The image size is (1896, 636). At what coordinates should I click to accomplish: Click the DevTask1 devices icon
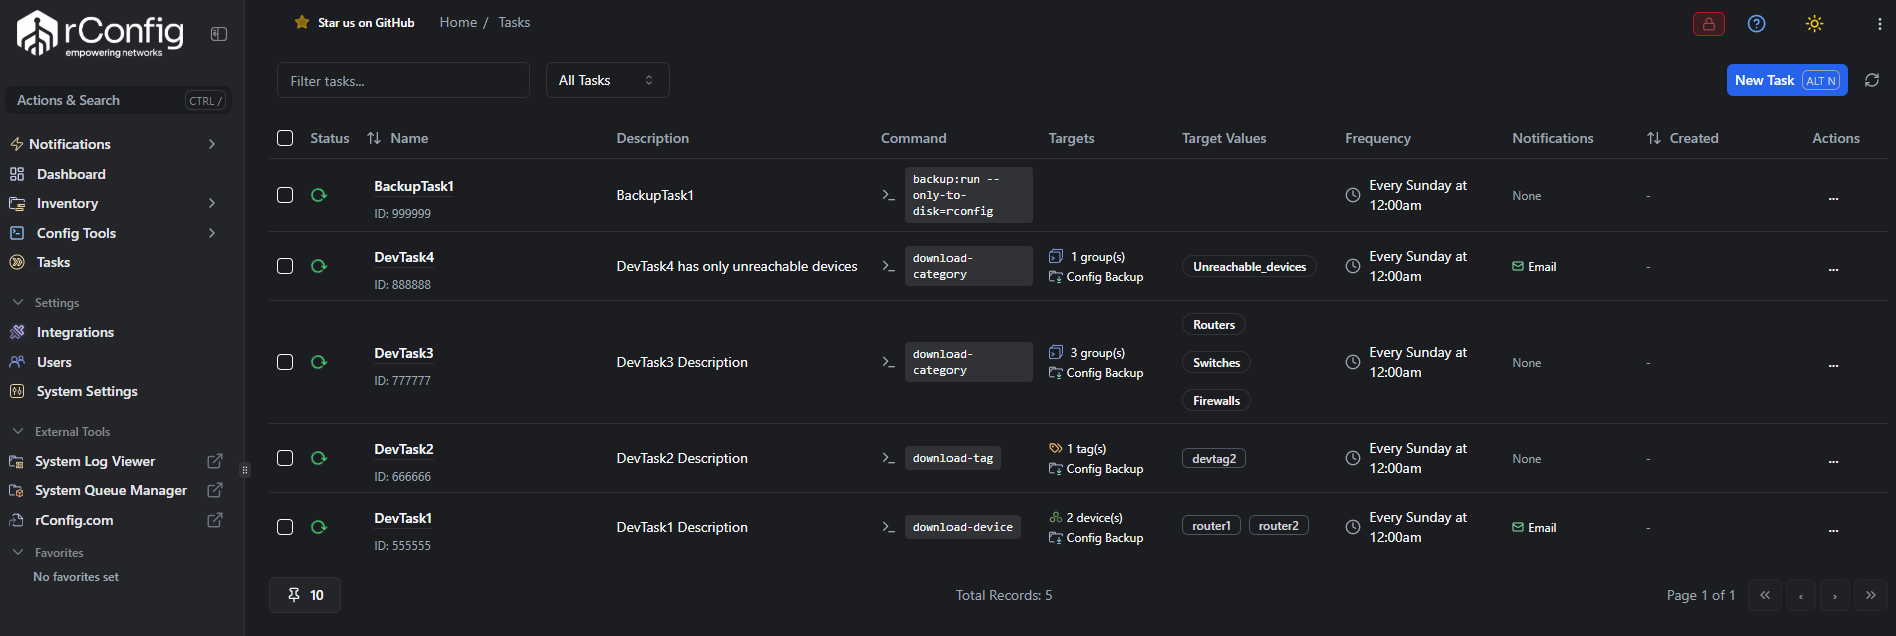point(1056,518)
